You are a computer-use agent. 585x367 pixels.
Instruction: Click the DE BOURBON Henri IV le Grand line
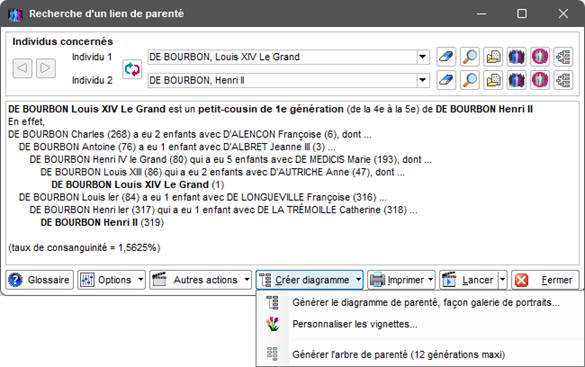pos(231,160)
